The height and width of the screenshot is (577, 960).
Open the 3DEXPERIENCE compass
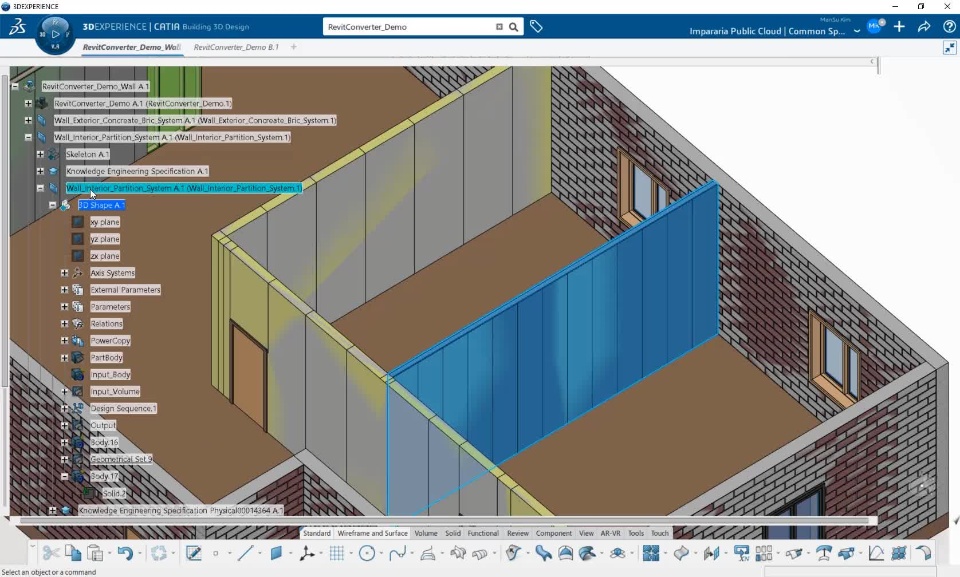click(x=55, y=34)
